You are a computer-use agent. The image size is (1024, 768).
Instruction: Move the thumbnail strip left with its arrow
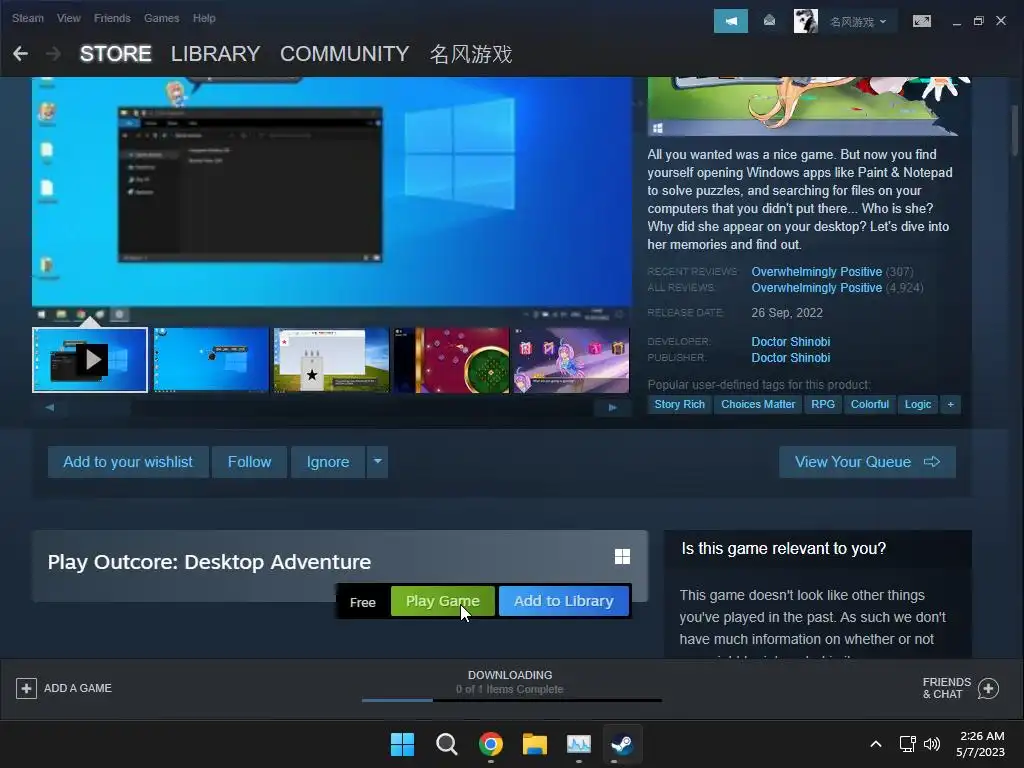(x=50, y=408)
